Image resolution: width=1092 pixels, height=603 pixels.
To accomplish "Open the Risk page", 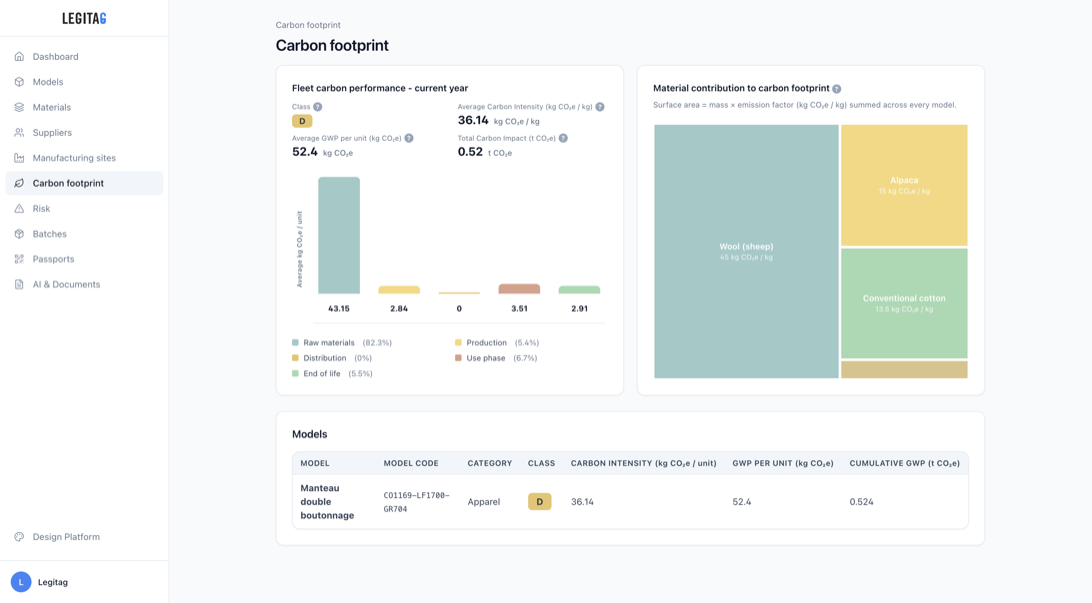I will point(84,208).
